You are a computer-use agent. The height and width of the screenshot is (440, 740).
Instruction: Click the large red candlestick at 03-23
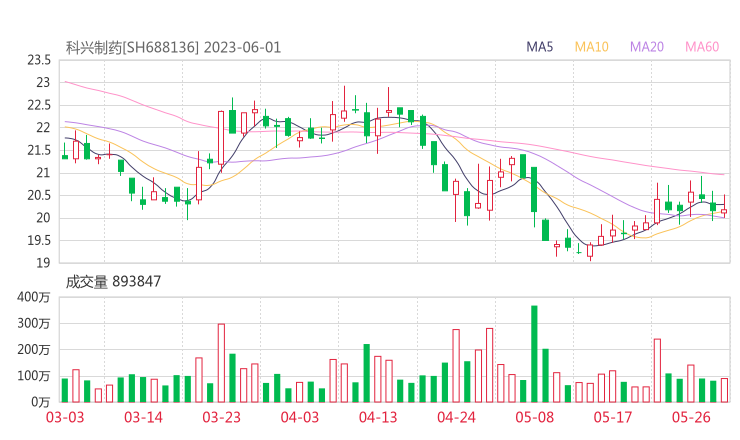coord(221,138)
